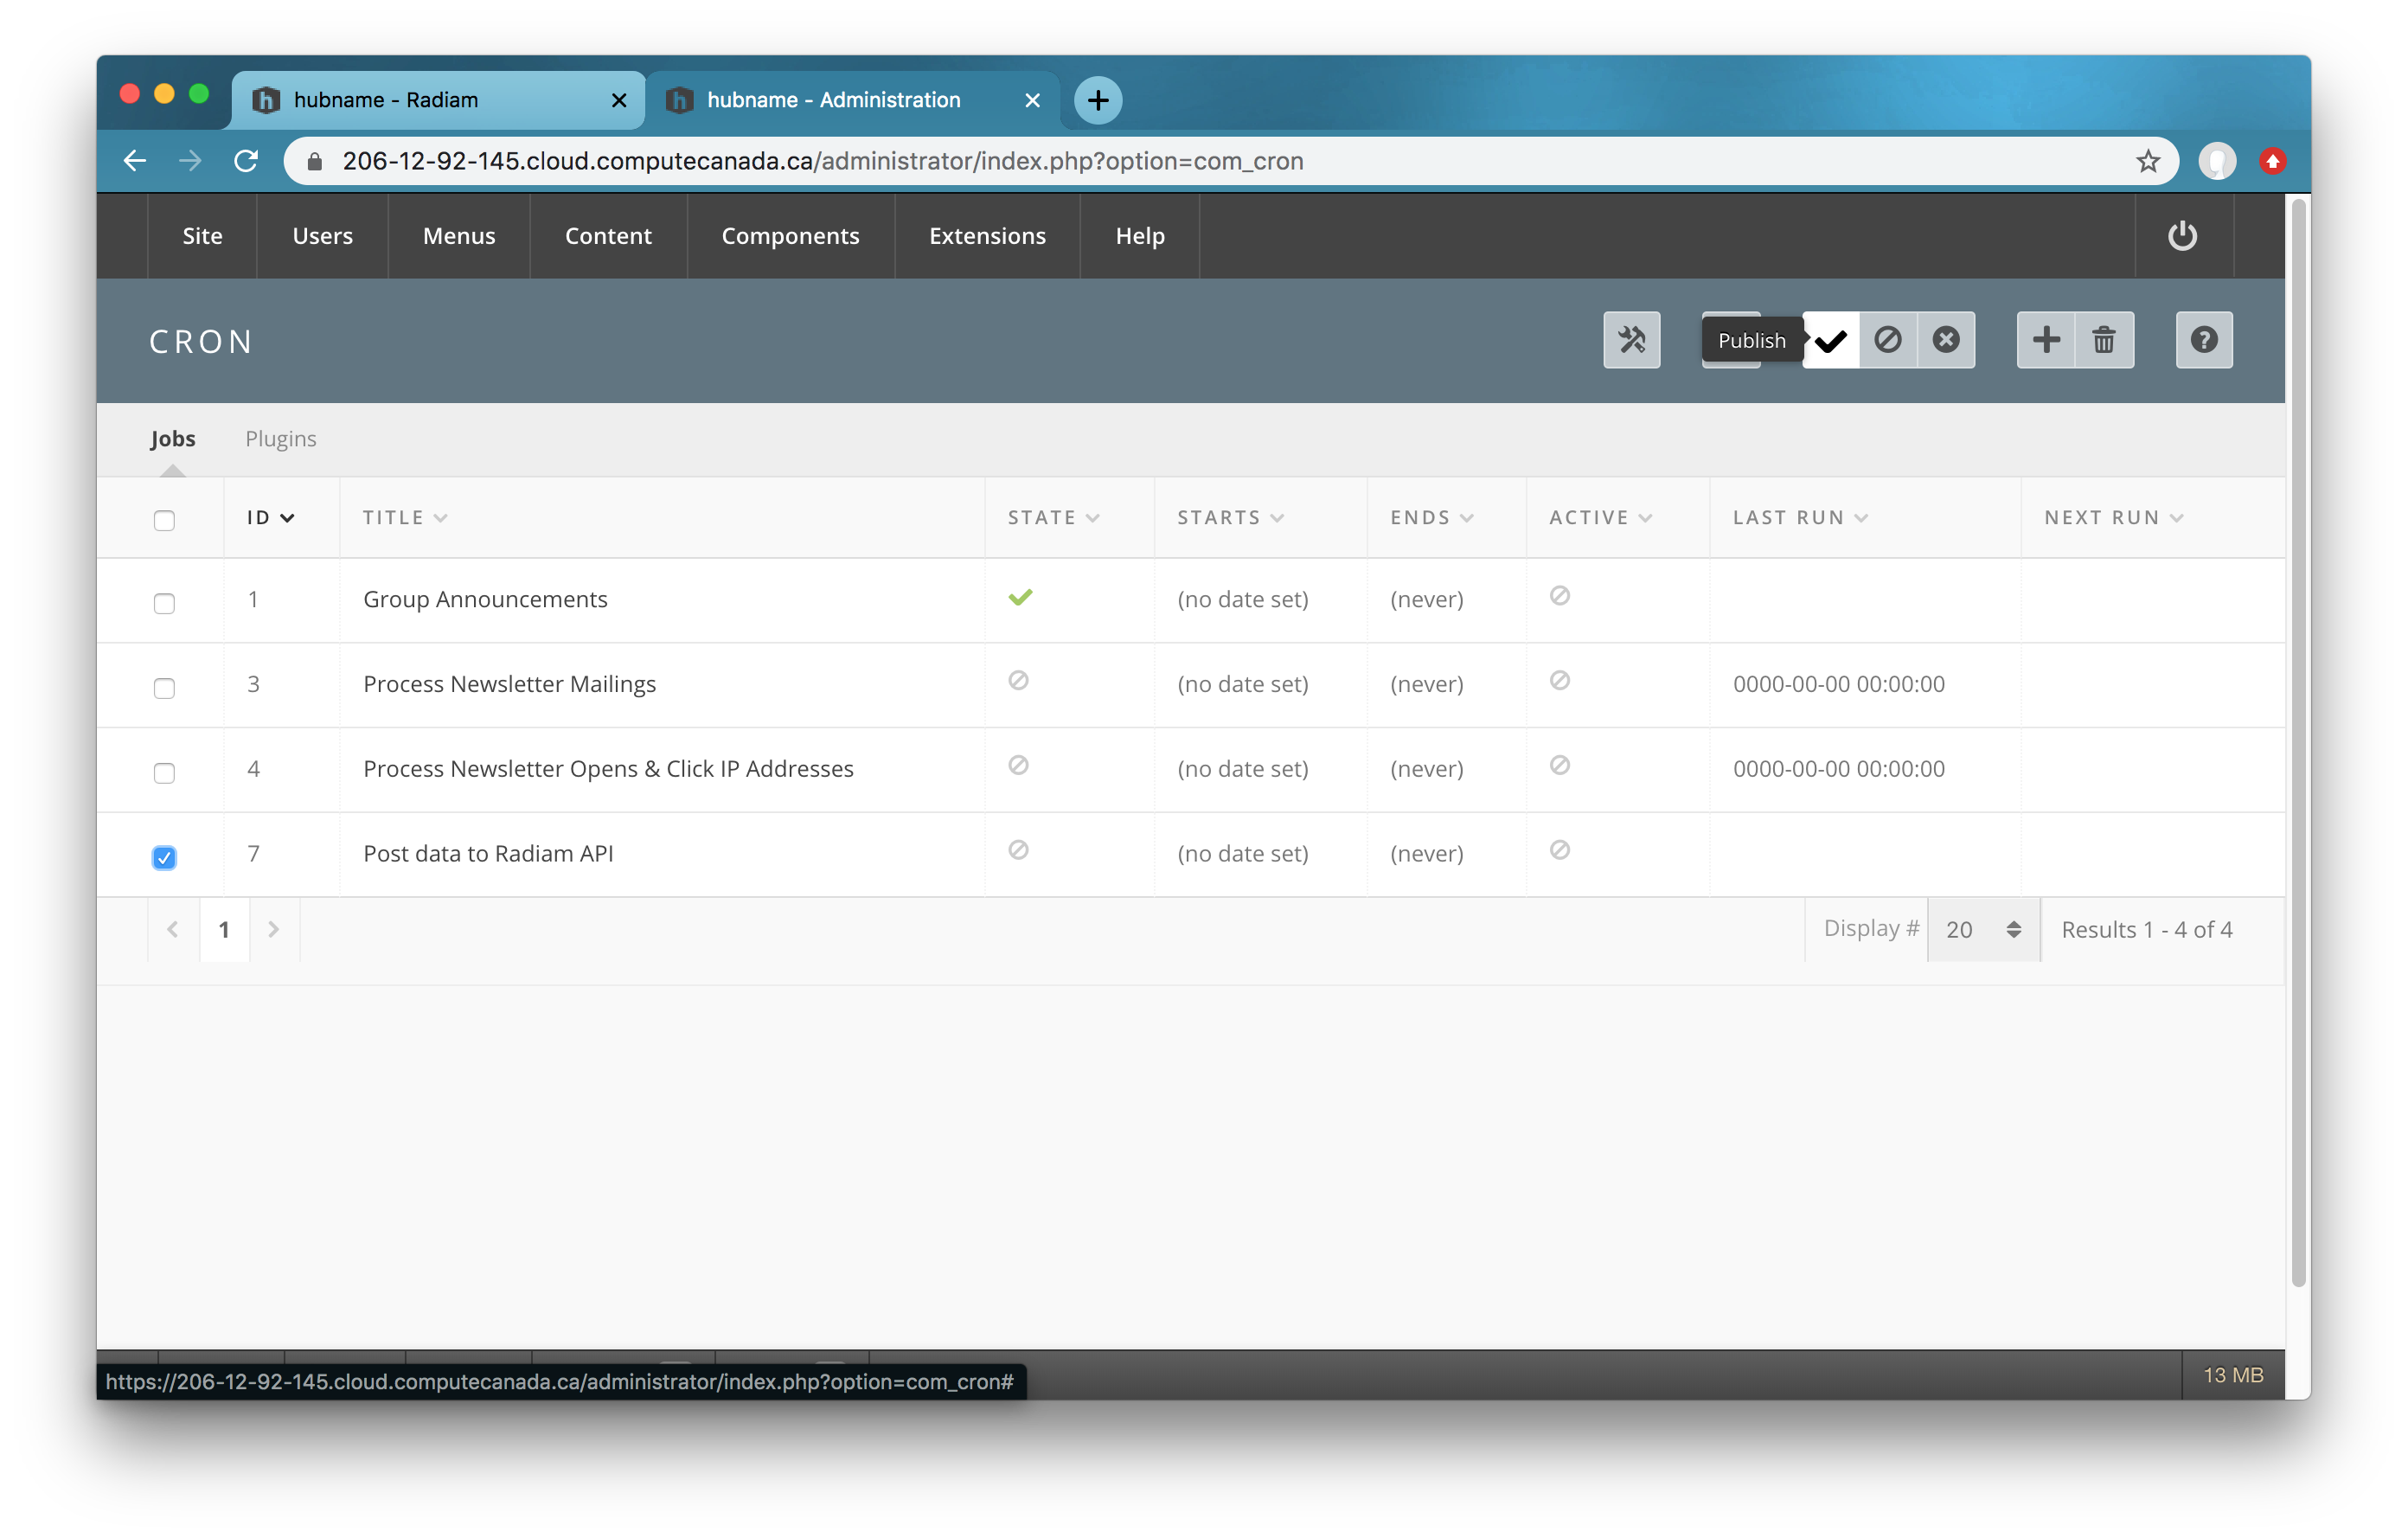Screen dimensions: 2408x1538
Task: Click active icon for Group Announcements row
Action: click(1560, 596)
